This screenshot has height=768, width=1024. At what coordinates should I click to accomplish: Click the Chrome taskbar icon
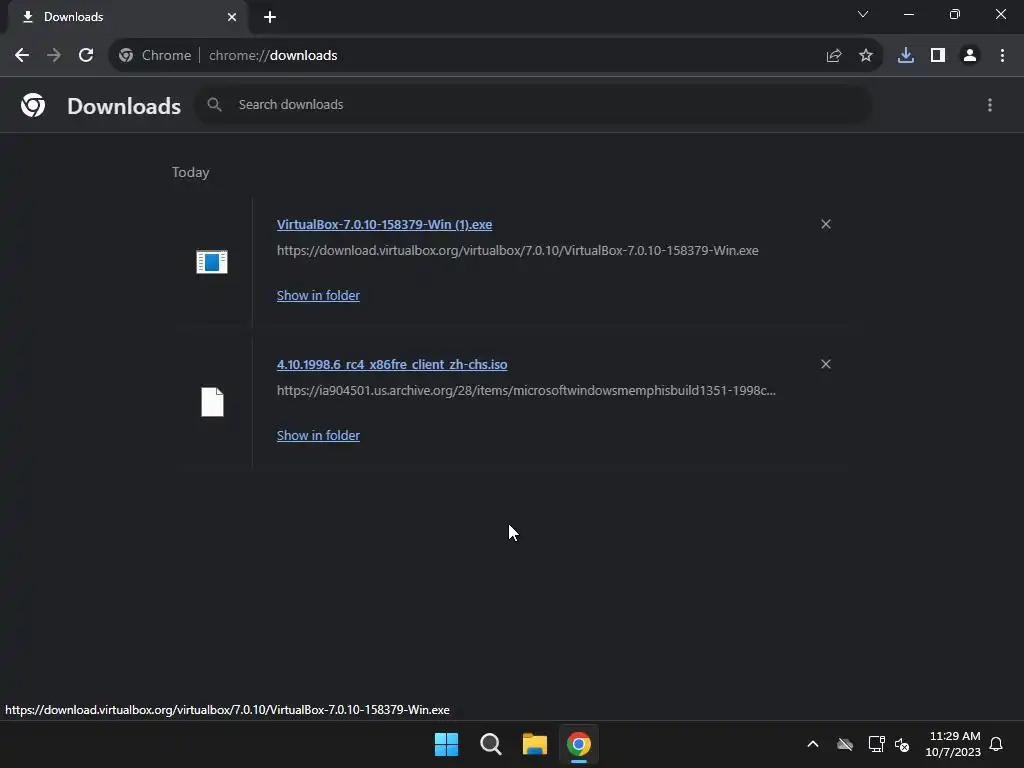pyautogui.click(x=579, y=744)
